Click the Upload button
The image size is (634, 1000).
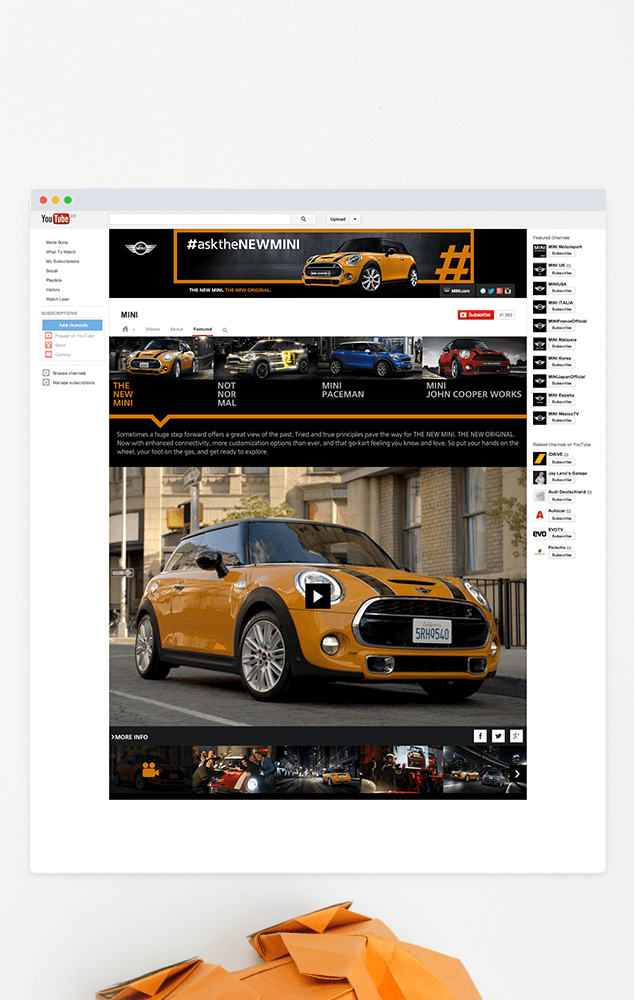click(338, 219)
